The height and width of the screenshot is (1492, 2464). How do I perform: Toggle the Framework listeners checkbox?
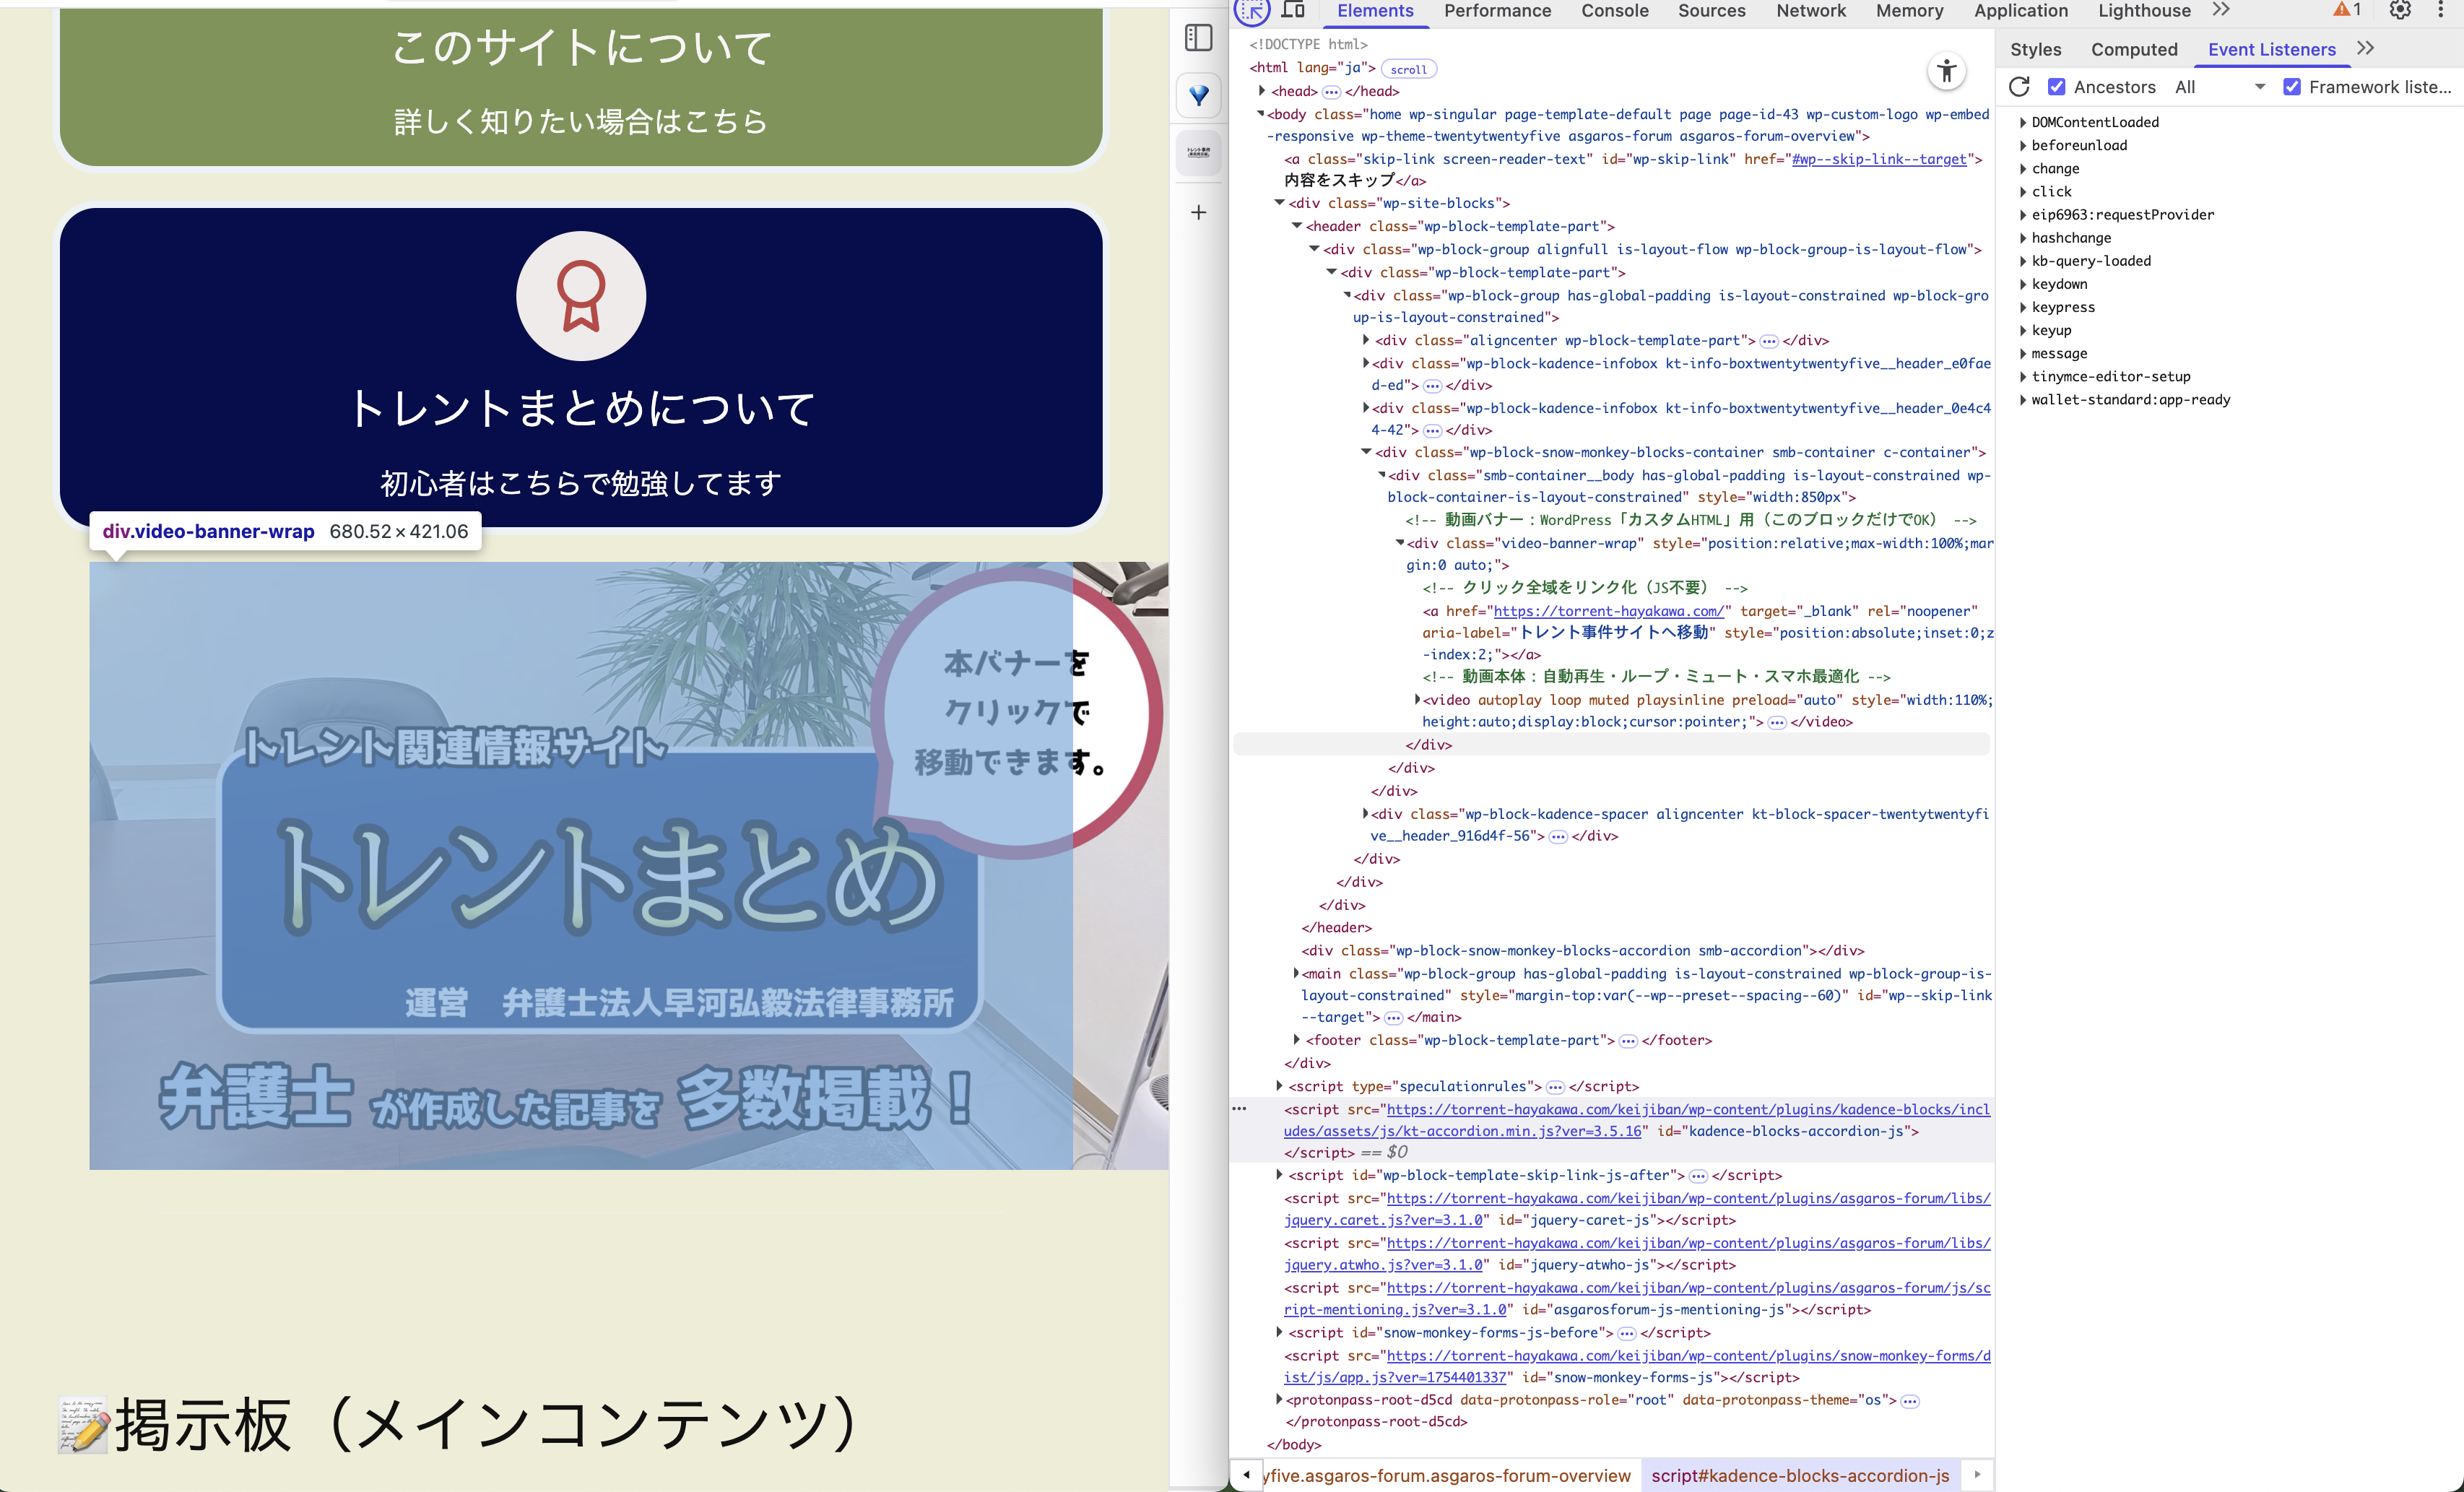coord(2292,87)
